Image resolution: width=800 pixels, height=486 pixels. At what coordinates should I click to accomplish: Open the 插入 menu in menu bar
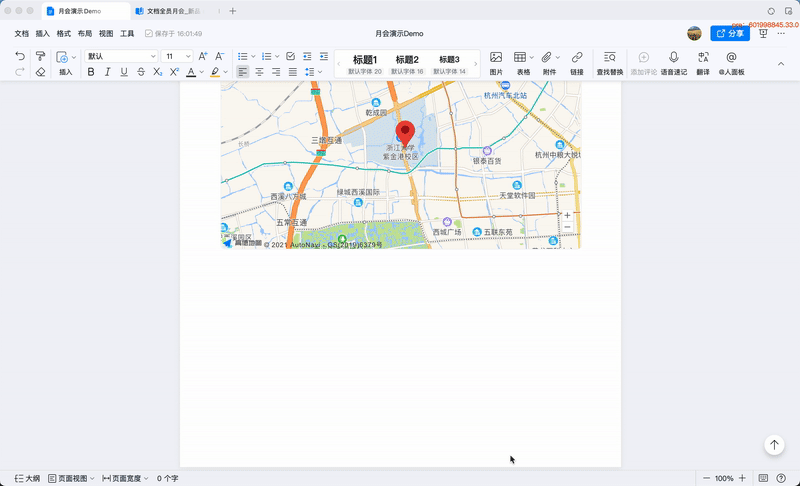pos(42,34)
